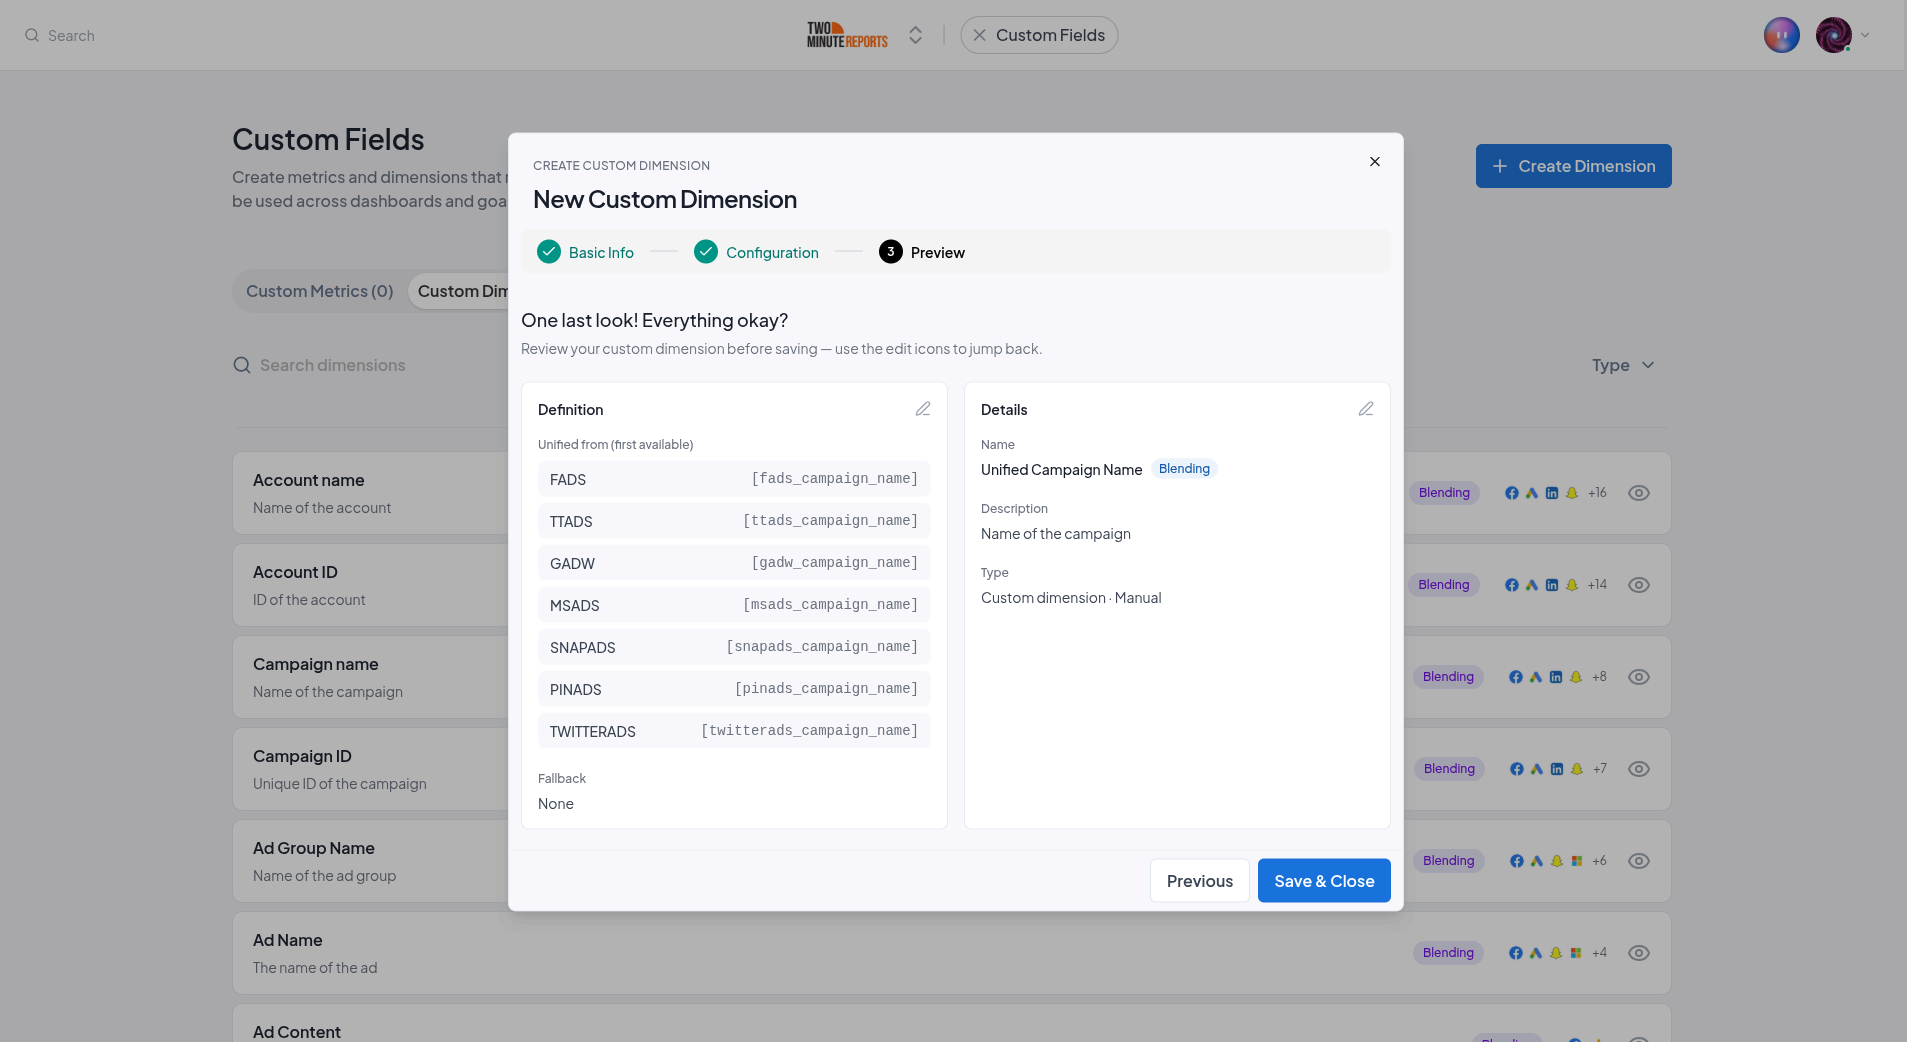Image resolution: width=1907 pixels, height=1042 pixels.
Task: Click Facebook icon in Account name row
Action: [1512, 493]
